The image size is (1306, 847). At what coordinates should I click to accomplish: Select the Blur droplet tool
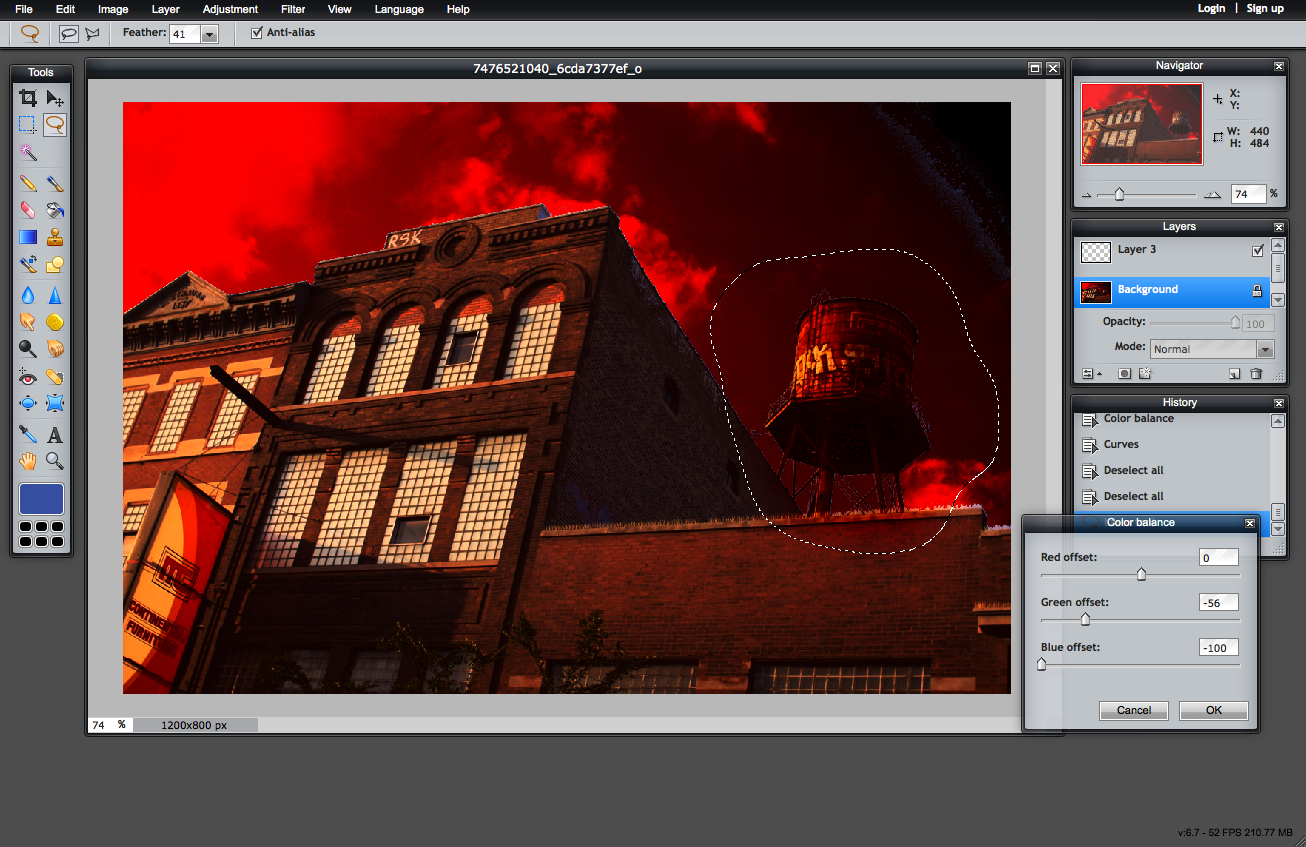(x=28, y=295)
